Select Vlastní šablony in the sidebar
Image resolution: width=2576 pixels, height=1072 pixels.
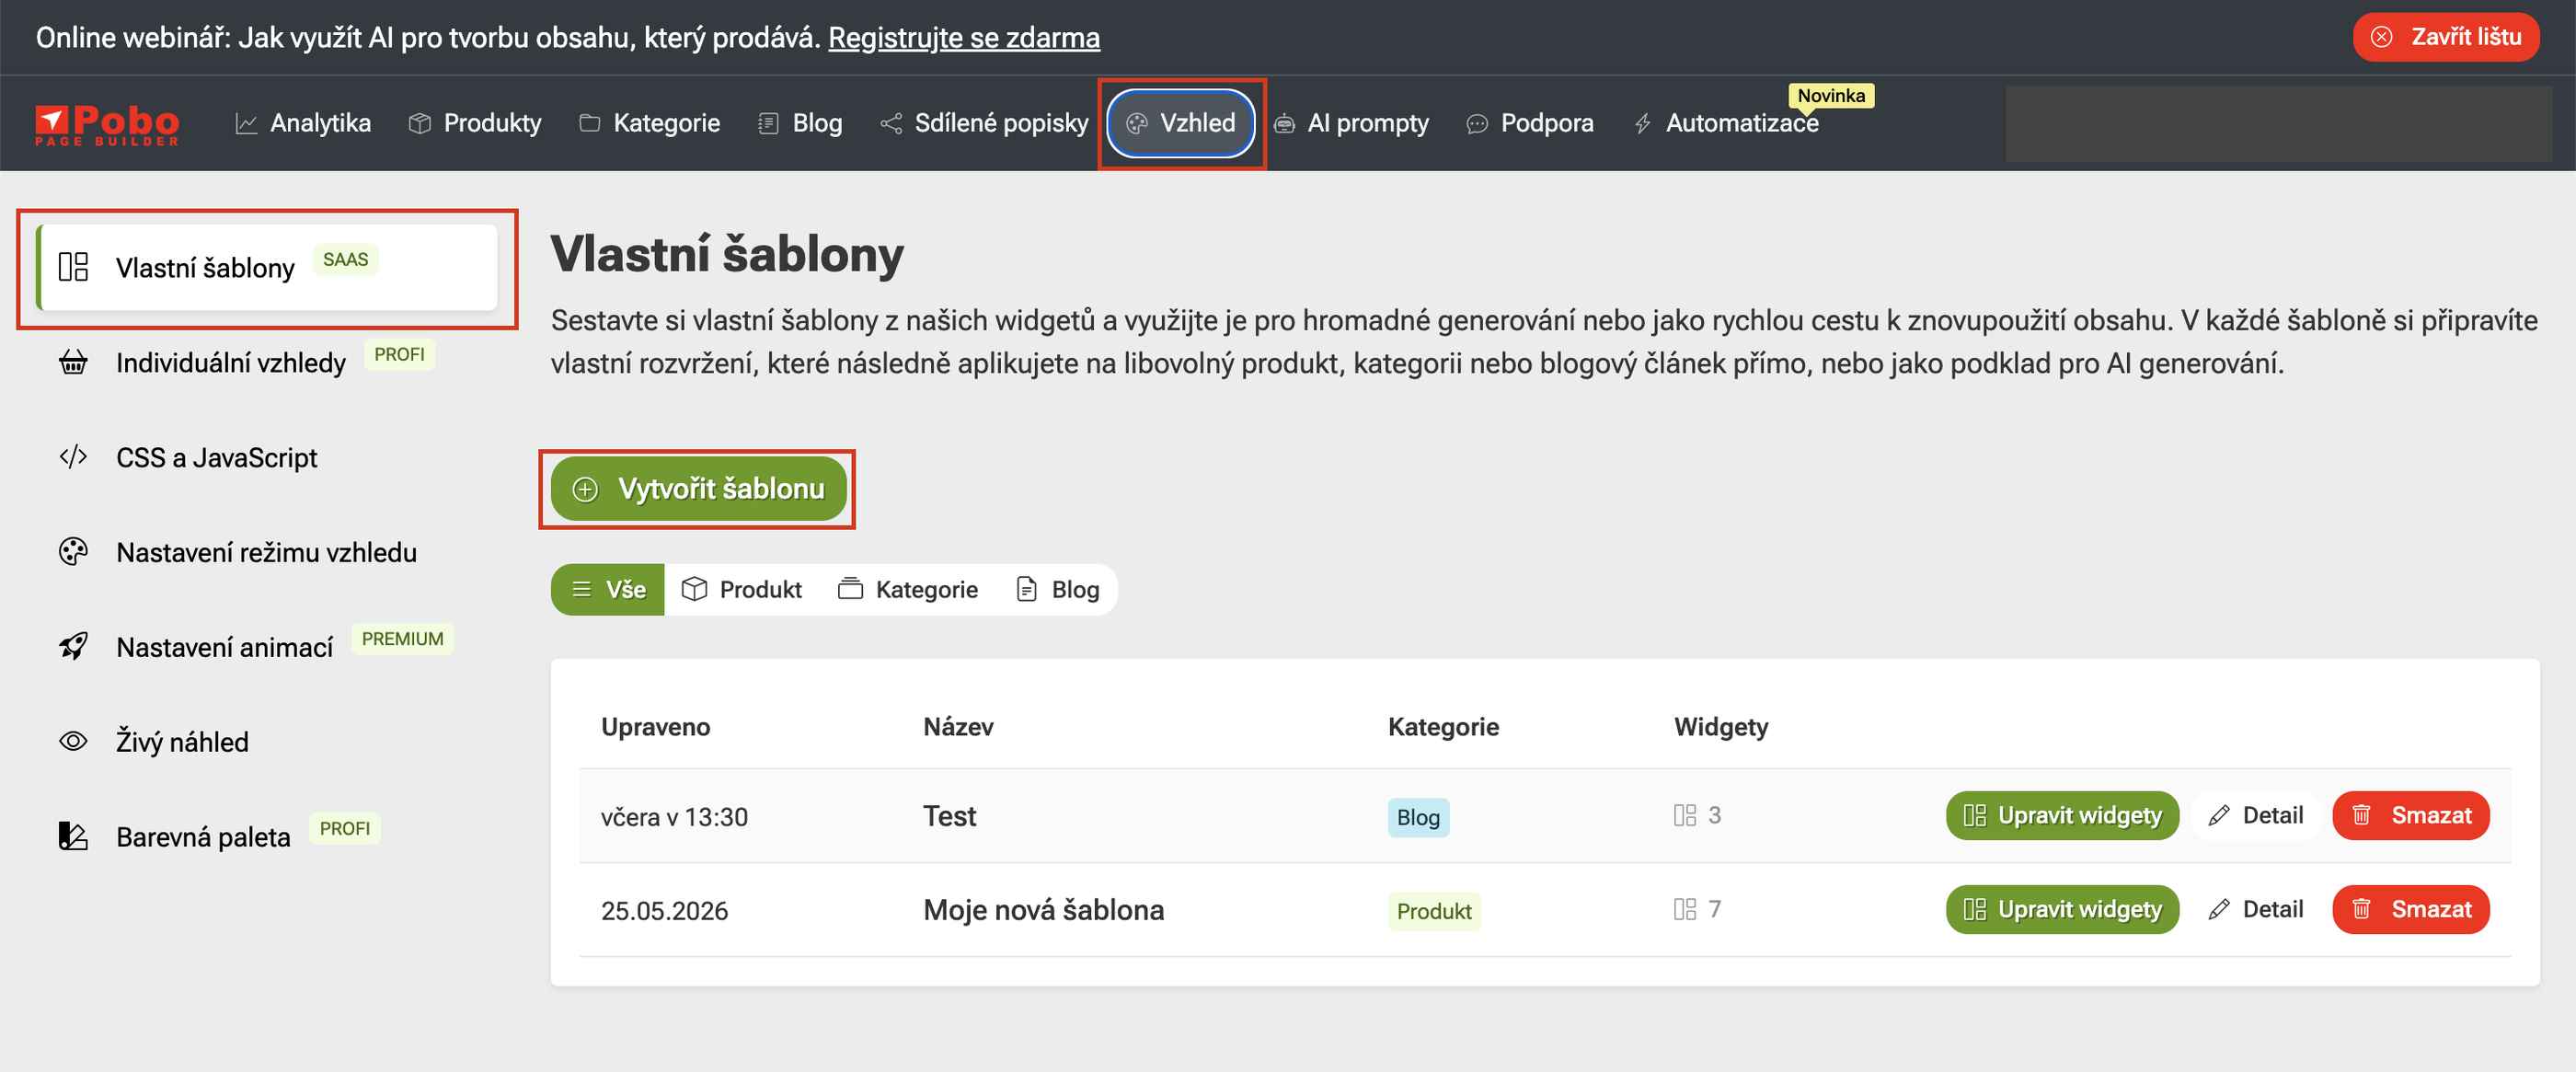pos(267,267)
